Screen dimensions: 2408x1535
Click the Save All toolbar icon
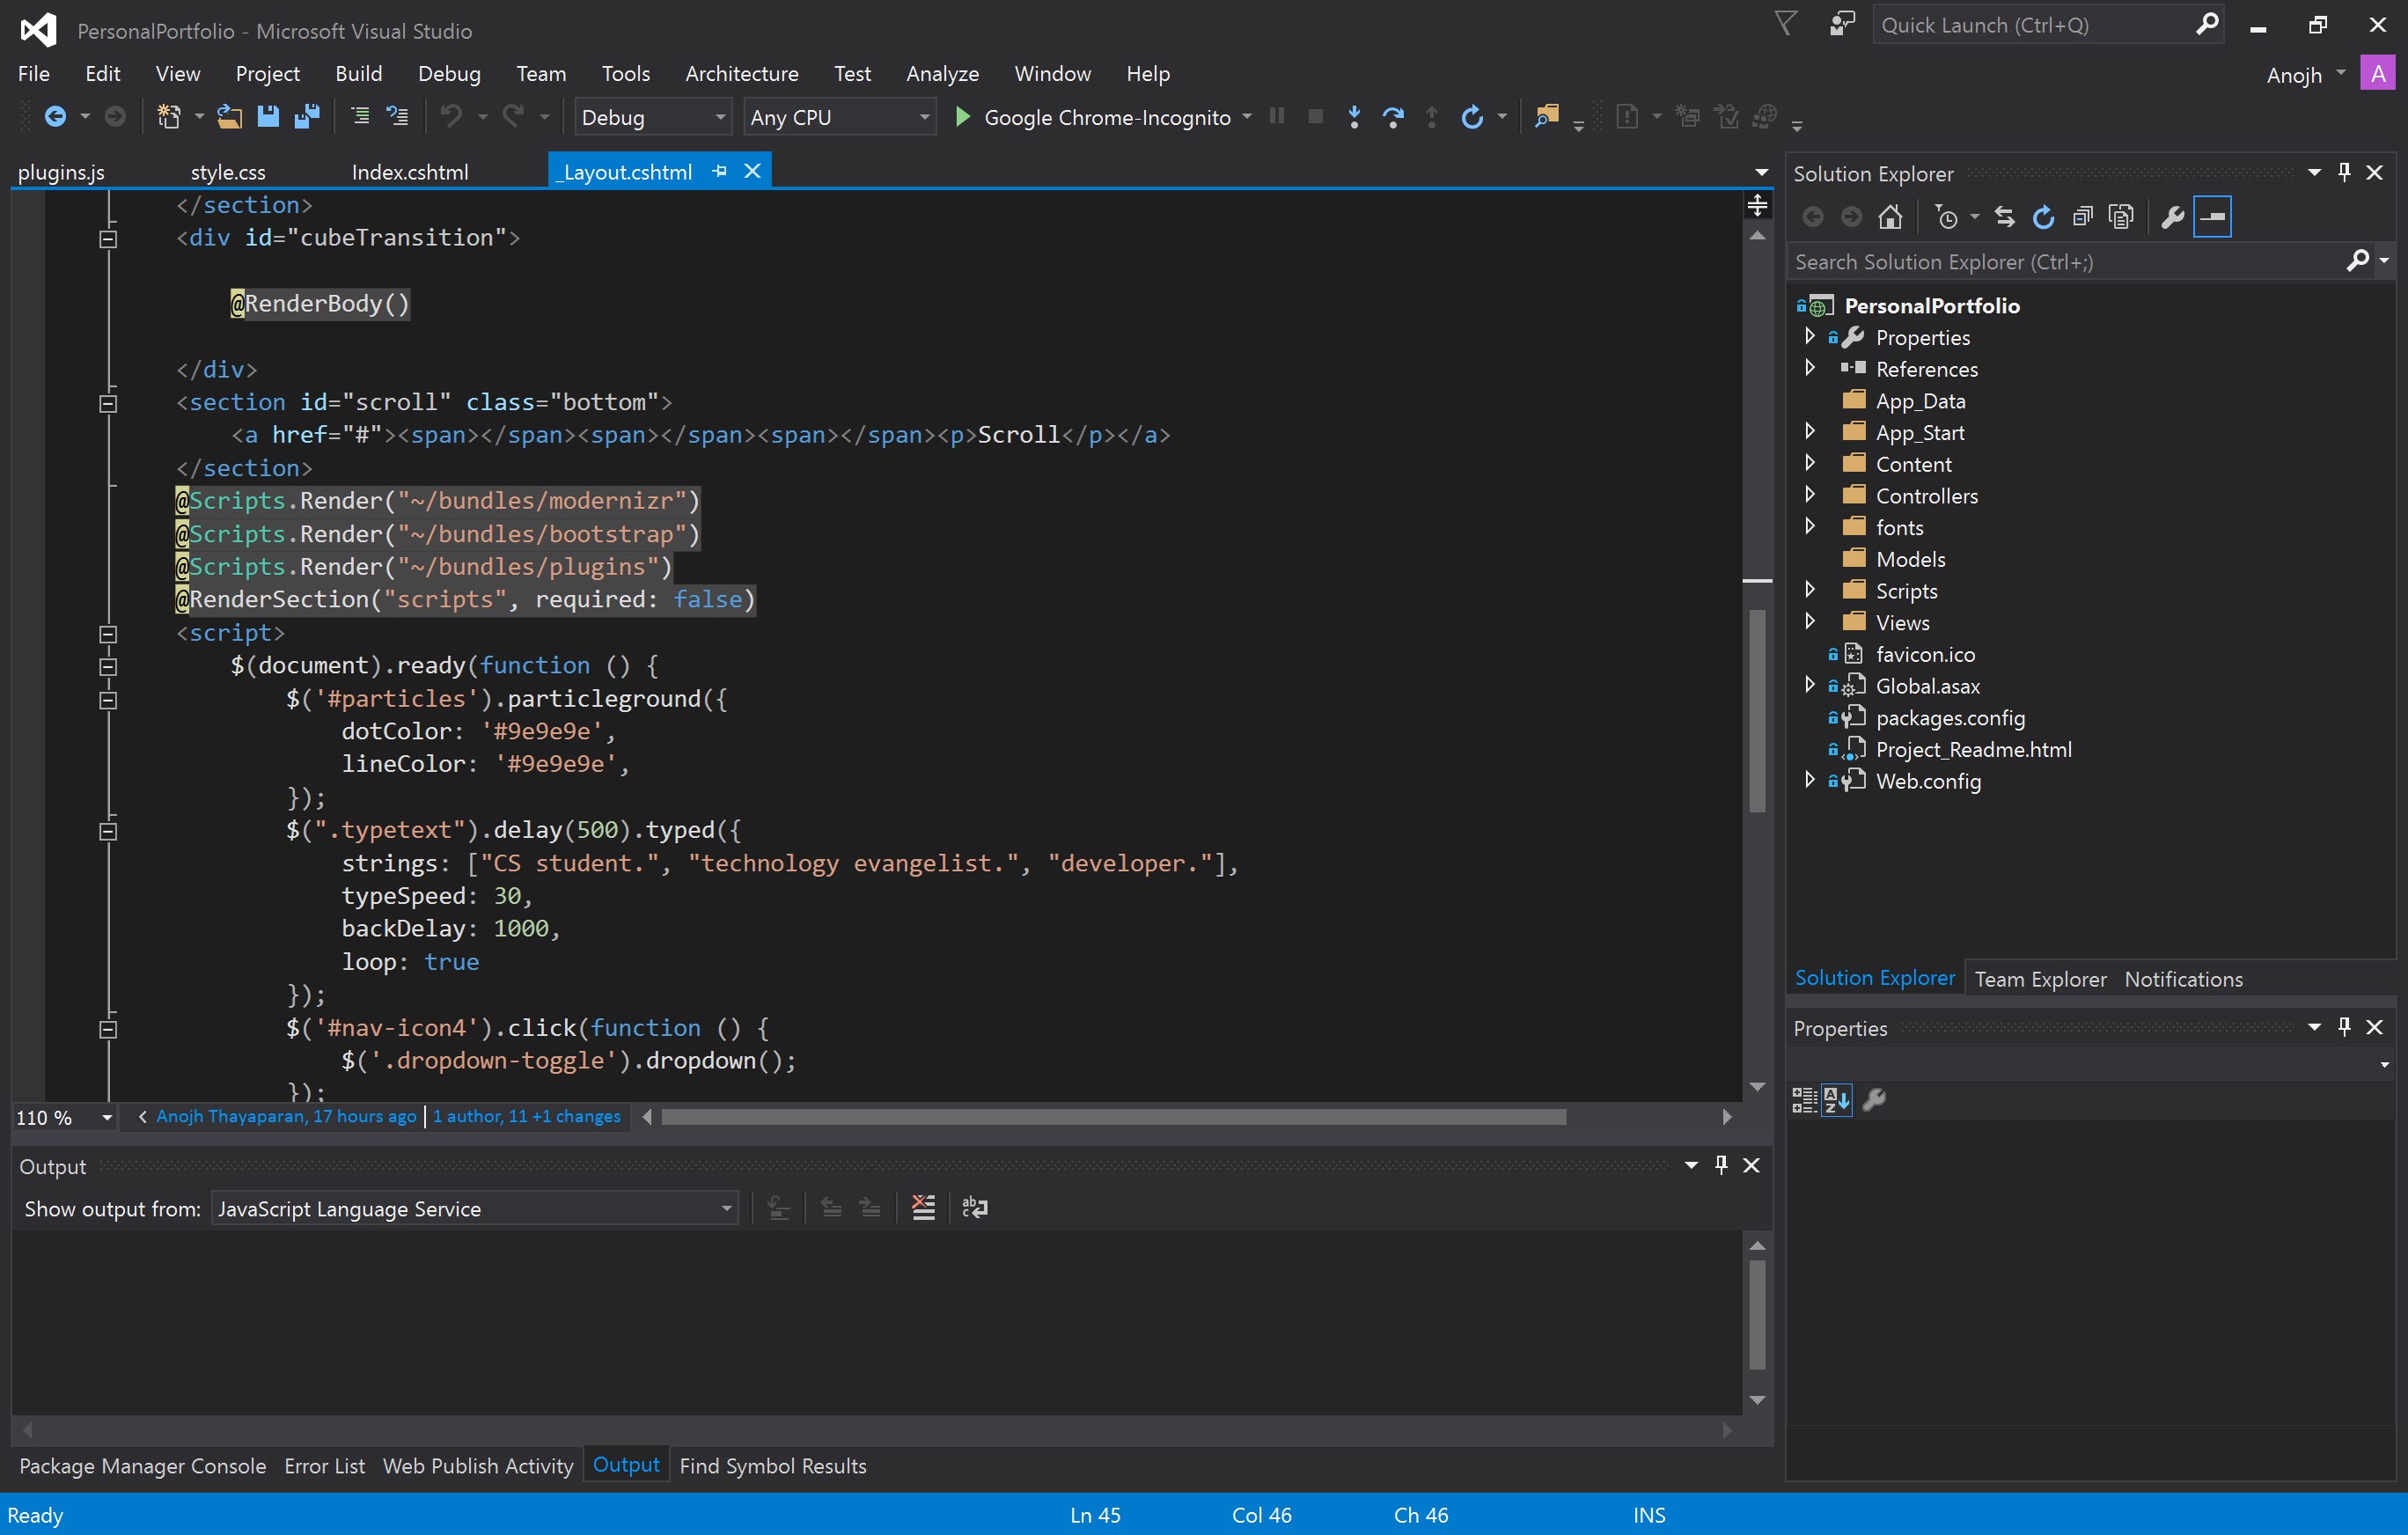[x=307, y=117]
